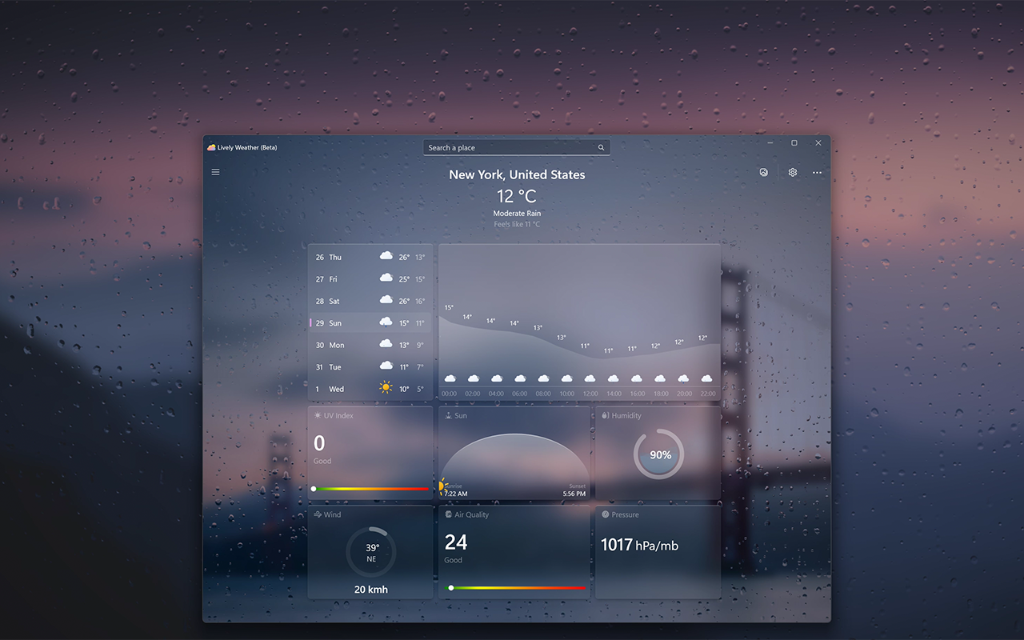Click the cloud icon on Sun row
The width and height of the screenshot is (1024, 640).
click(x=386, y=322)
